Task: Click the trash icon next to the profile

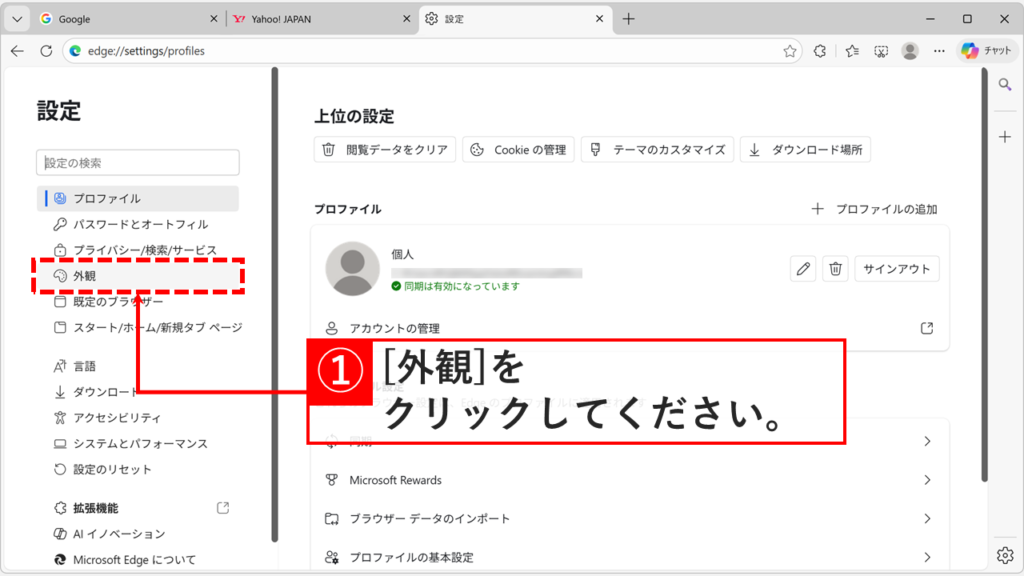Action: 834,268
